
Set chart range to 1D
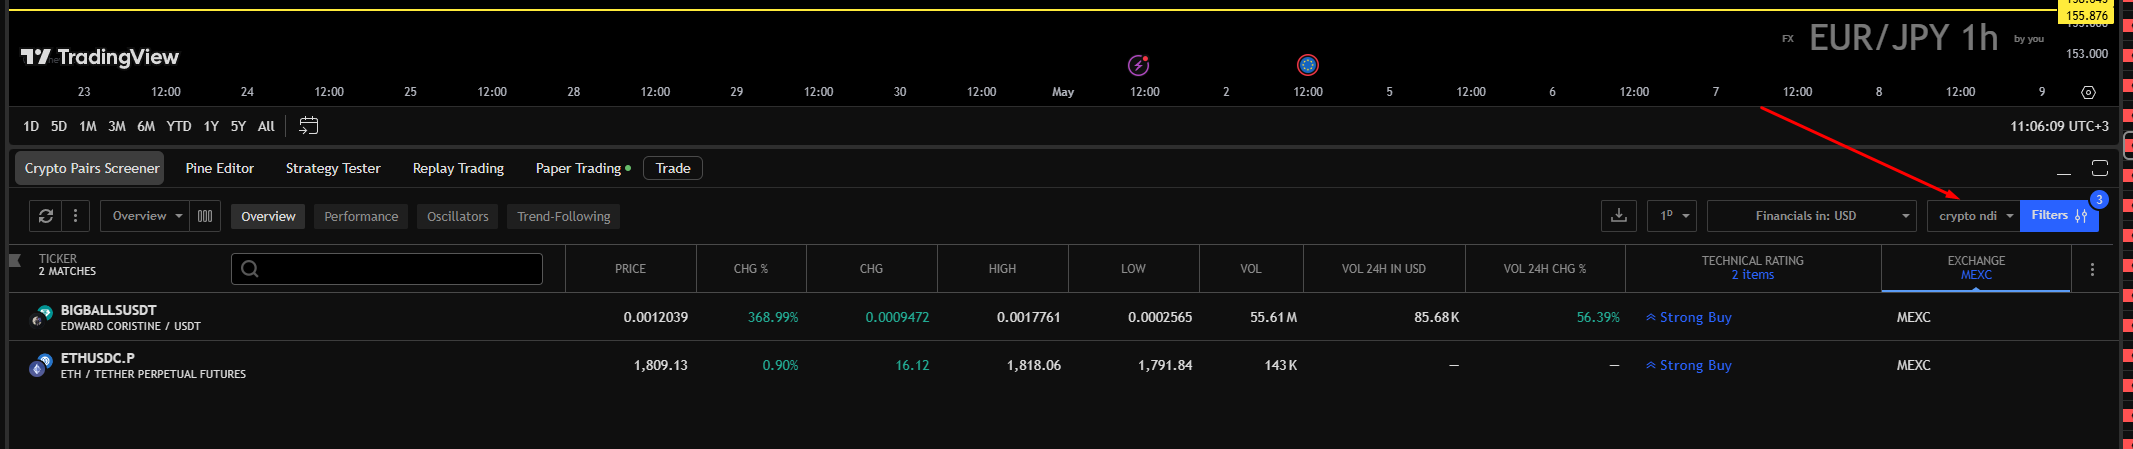tap(31, 126)
